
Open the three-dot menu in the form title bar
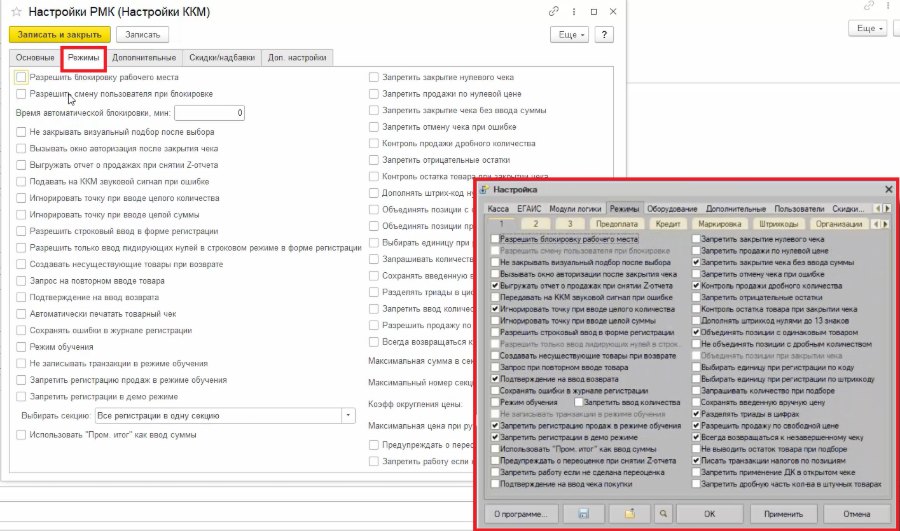(573, 11)
